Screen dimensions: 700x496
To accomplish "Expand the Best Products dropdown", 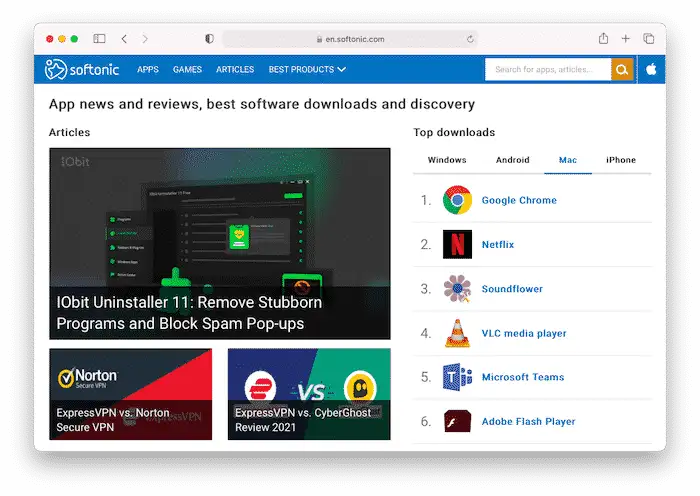I will (307, 69).
